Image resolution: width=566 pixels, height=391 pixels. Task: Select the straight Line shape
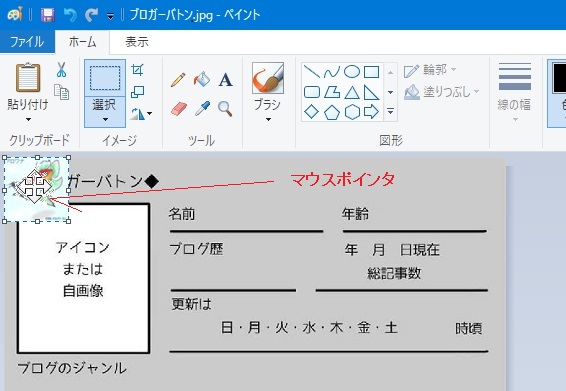coord(312,71)
